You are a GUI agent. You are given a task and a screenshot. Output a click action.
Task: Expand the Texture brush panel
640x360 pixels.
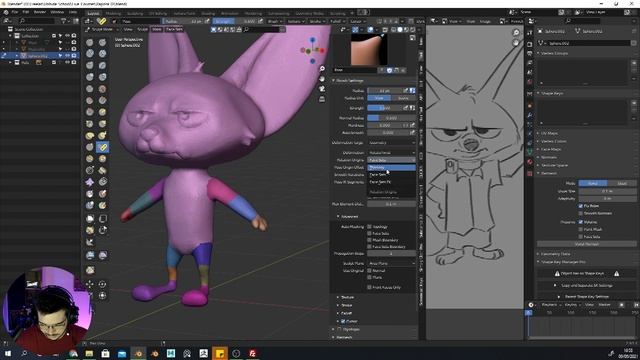click(x=338, y=297)
